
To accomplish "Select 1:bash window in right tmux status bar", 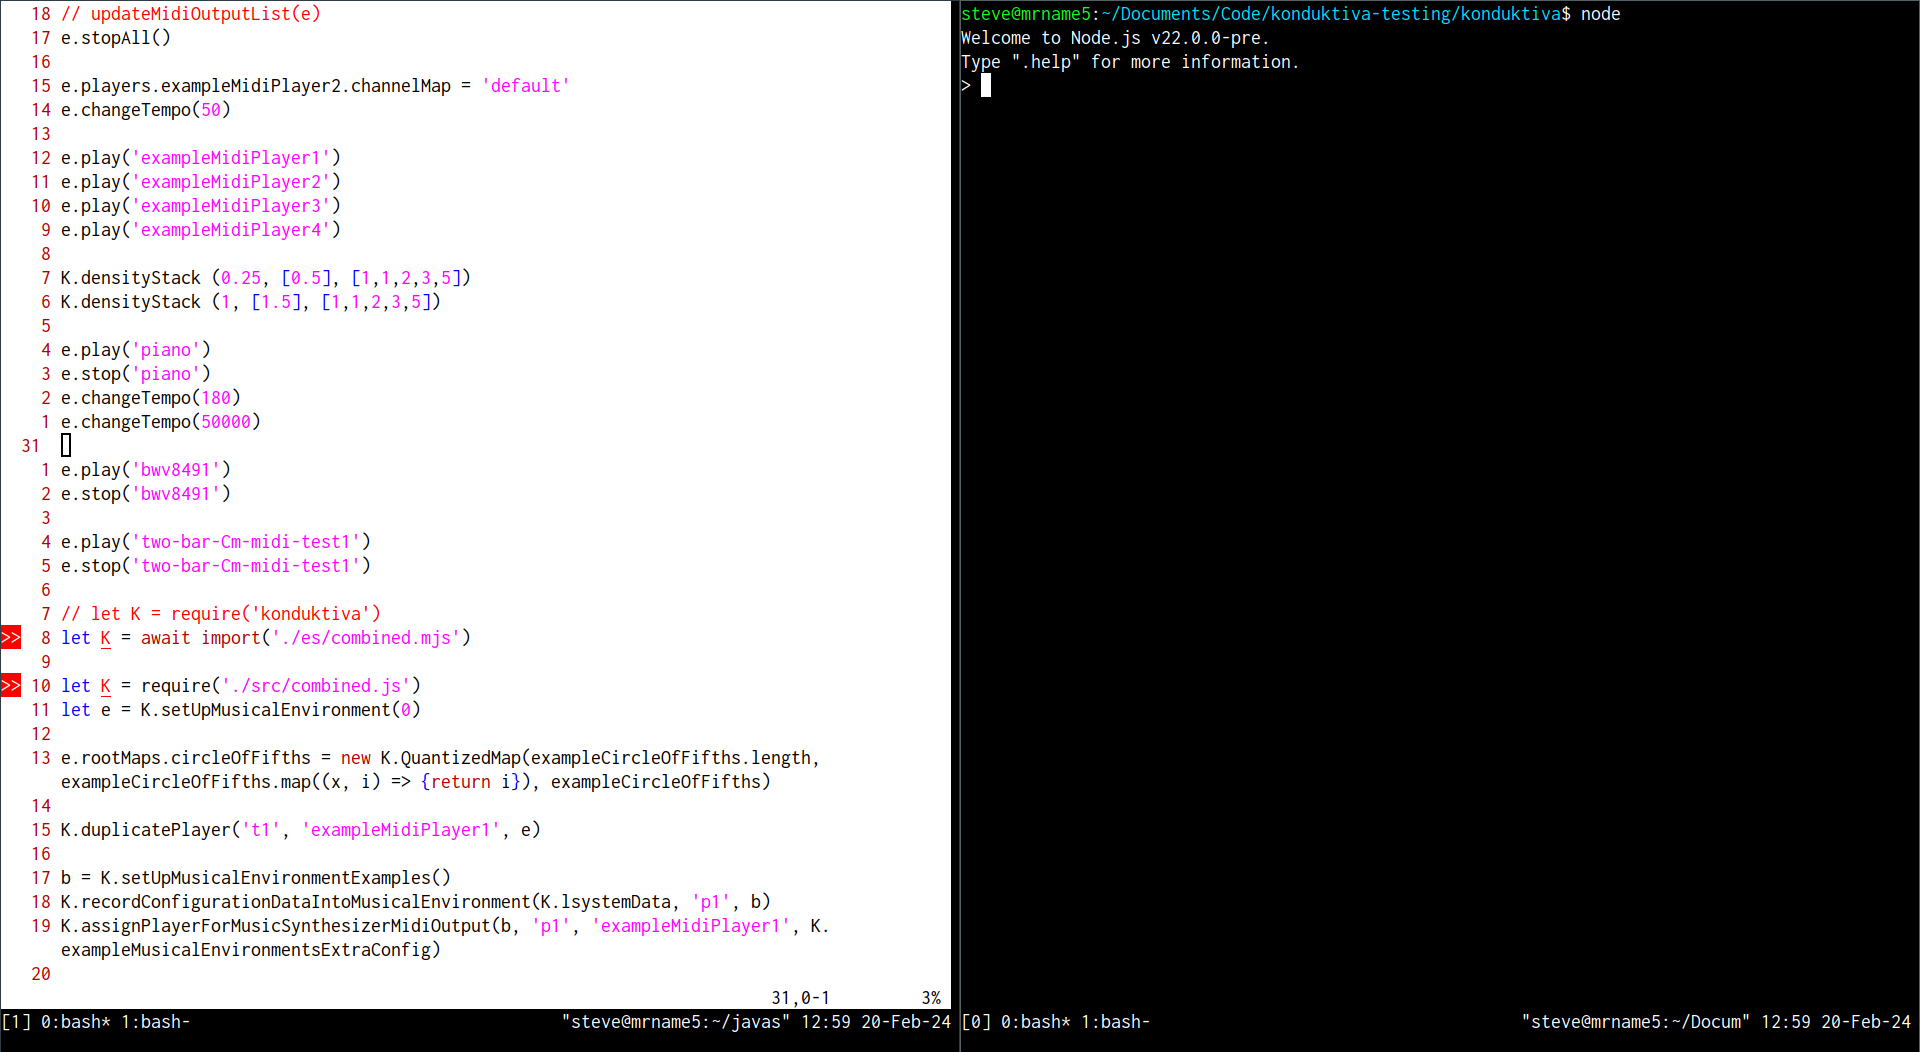I will click(x=1115, y=1022).
